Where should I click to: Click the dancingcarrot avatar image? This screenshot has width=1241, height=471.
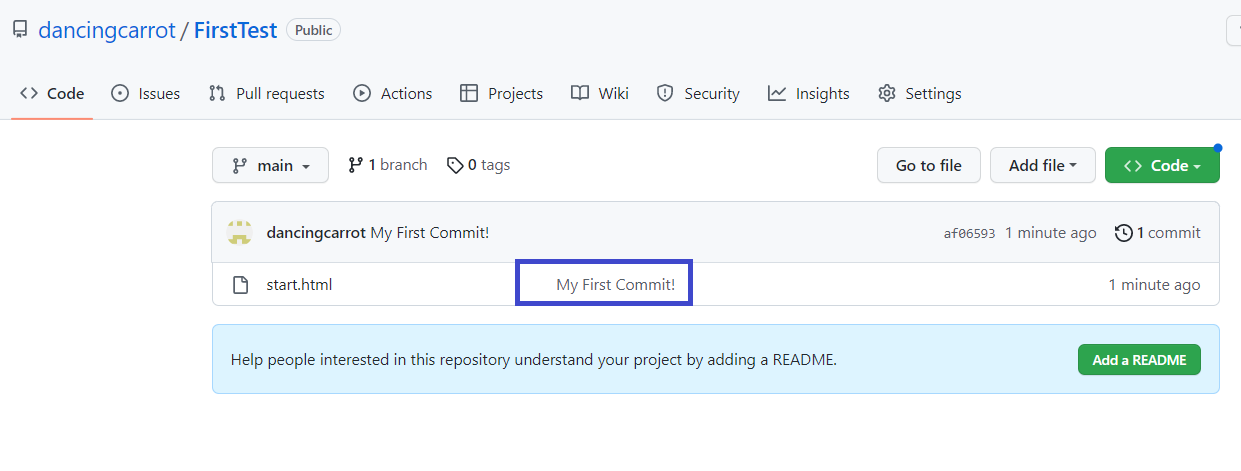pyautogui.click(x=239, y=232)
